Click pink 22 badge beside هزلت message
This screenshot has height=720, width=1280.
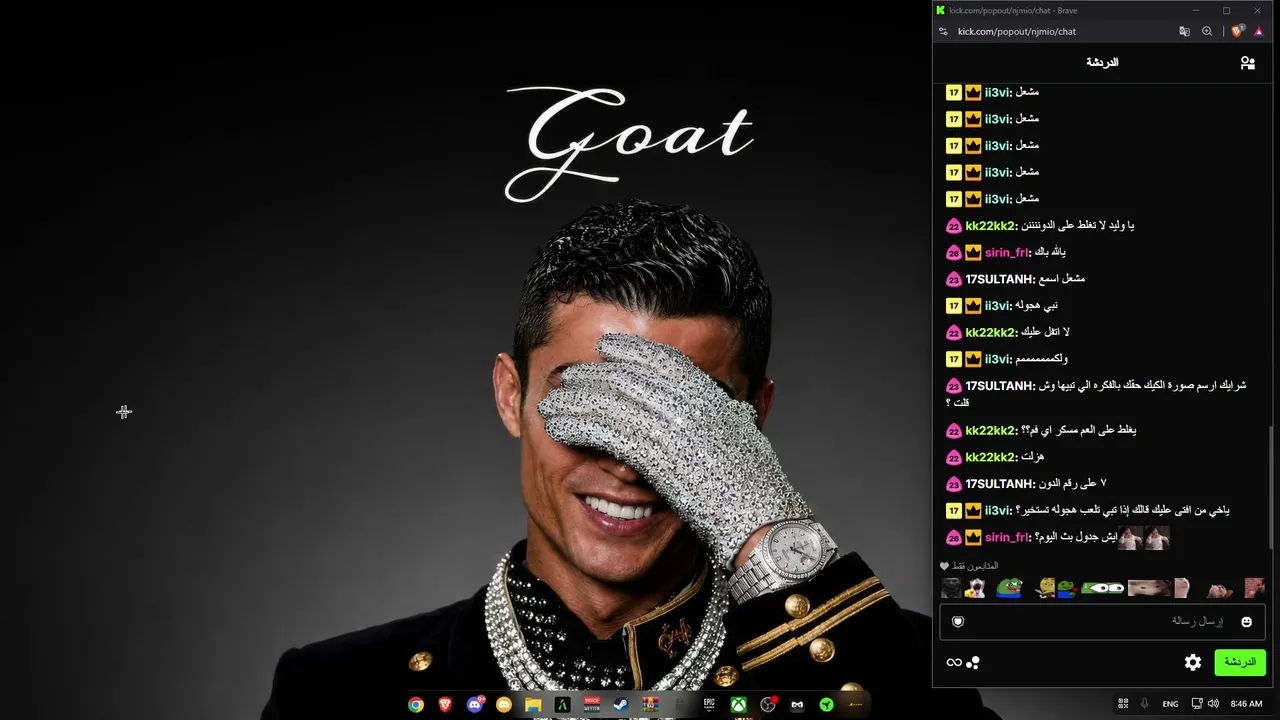954,457
